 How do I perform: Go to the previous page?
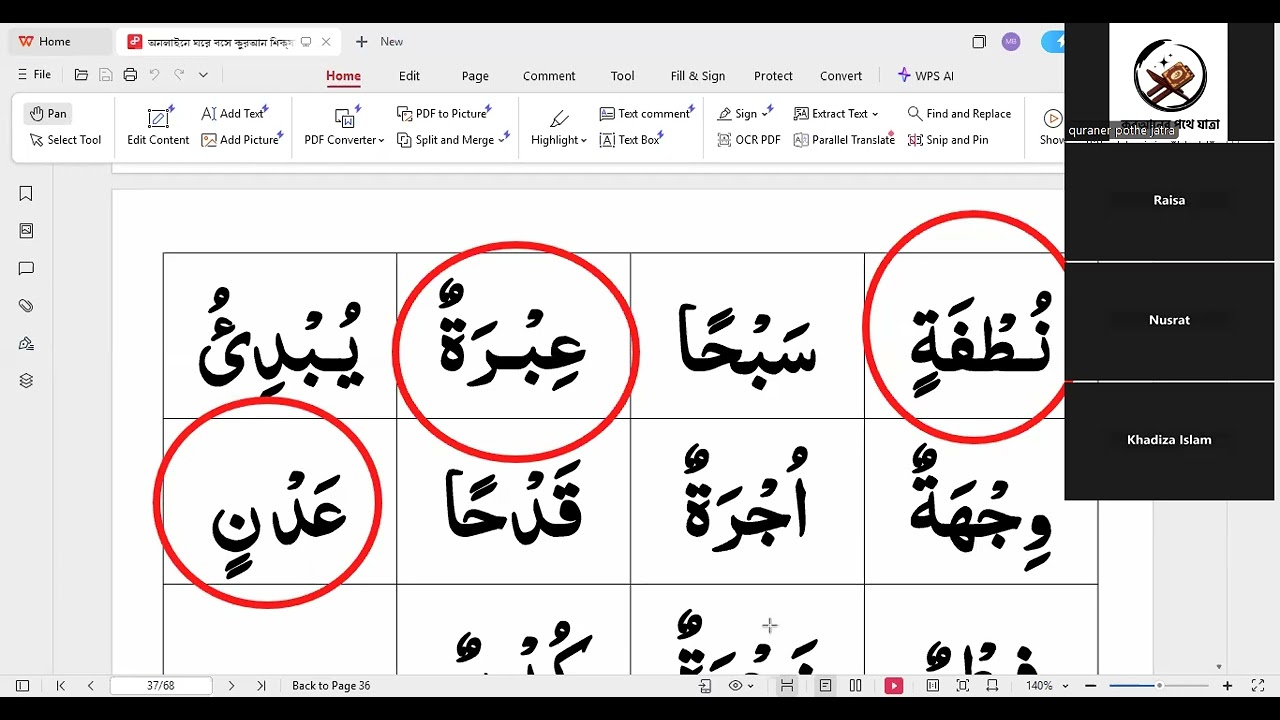pyautogui.click(x=90, y=686)
